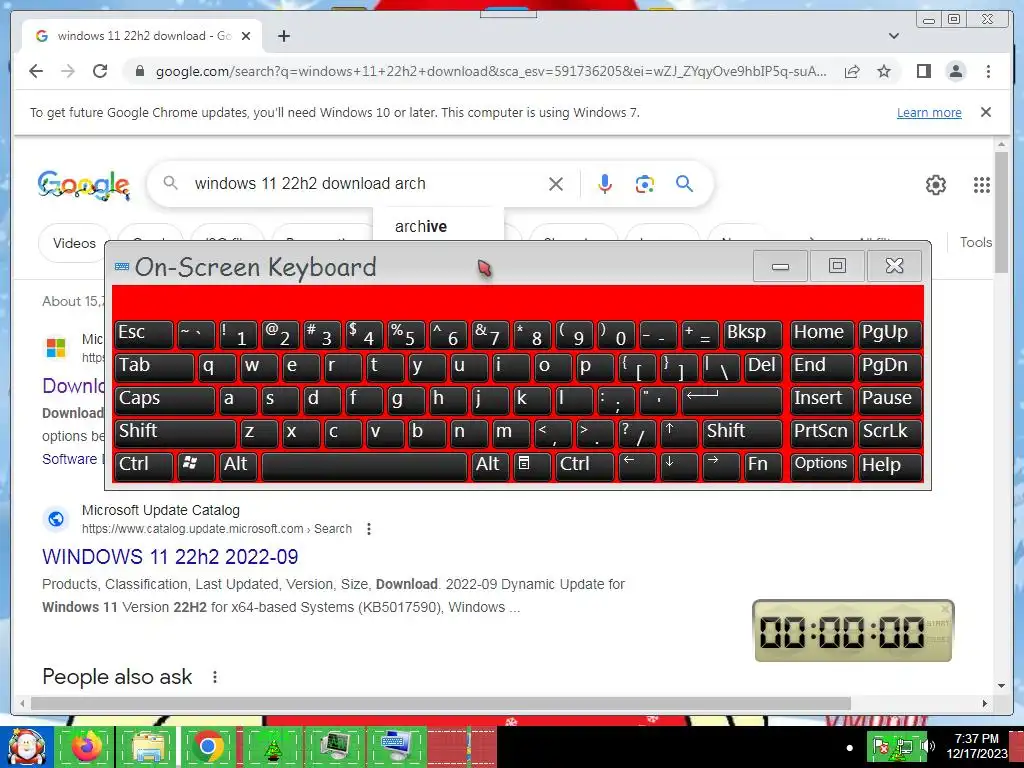The image size is (1024, 768).
Task: Toggle left Shift on On-Screen Keyboard
Action: point(175,432)
